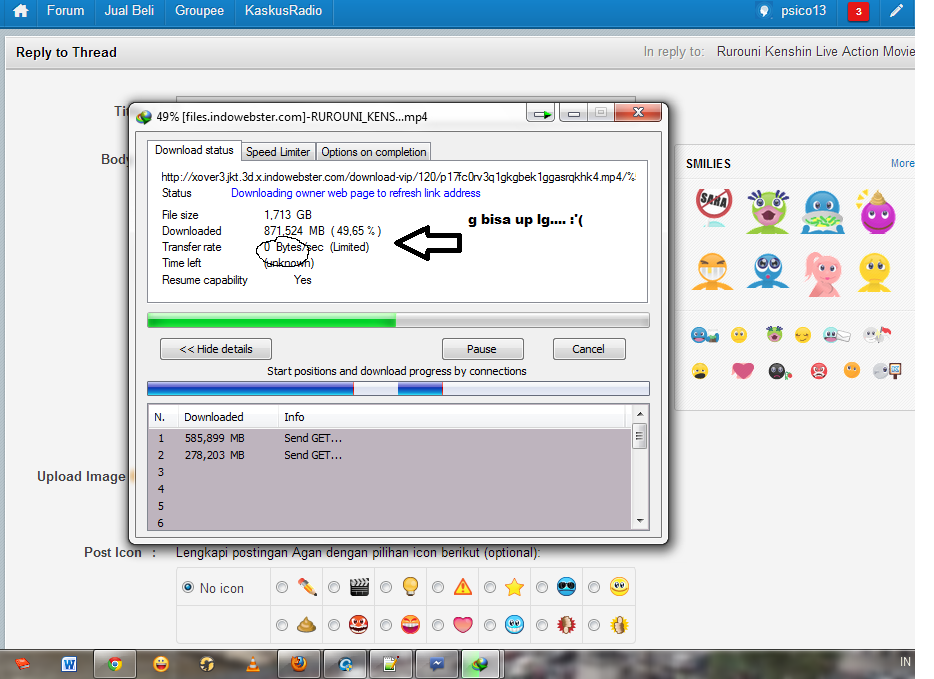The height and width of the screenshot is (679, 934).
Task: Click the Info column header
Action: point(452,417)
